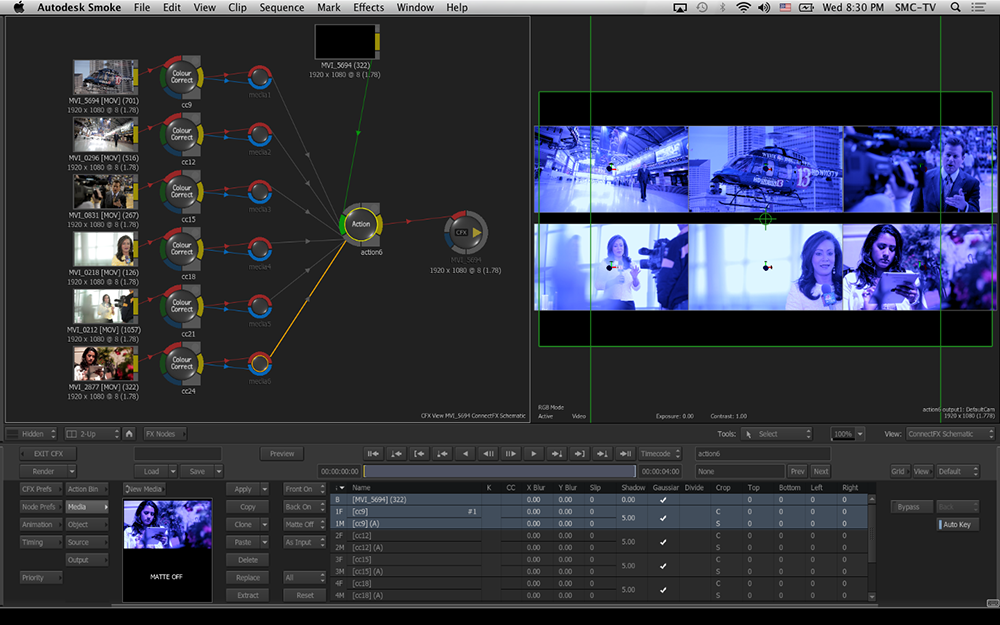Click the Colour Correct node cc24
This screenshot has width=1000, height=625.
pyautogui.click(x=182, y=363)
